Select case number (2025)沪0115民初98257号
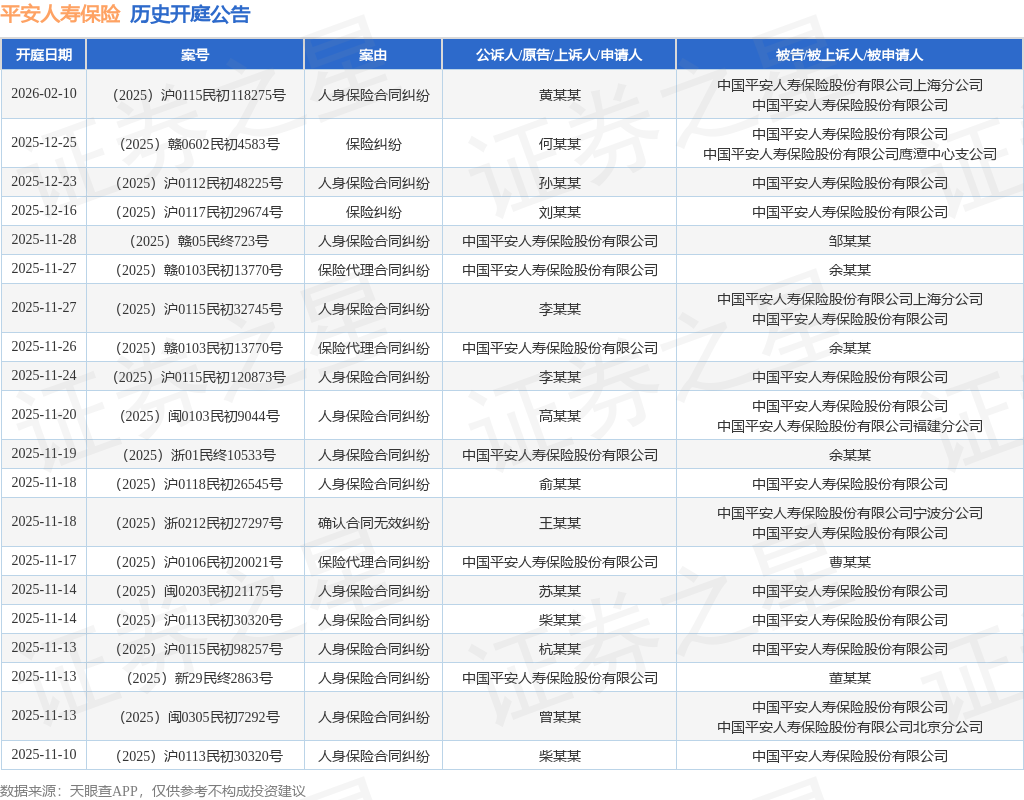1024x800 pixels. 199,650
